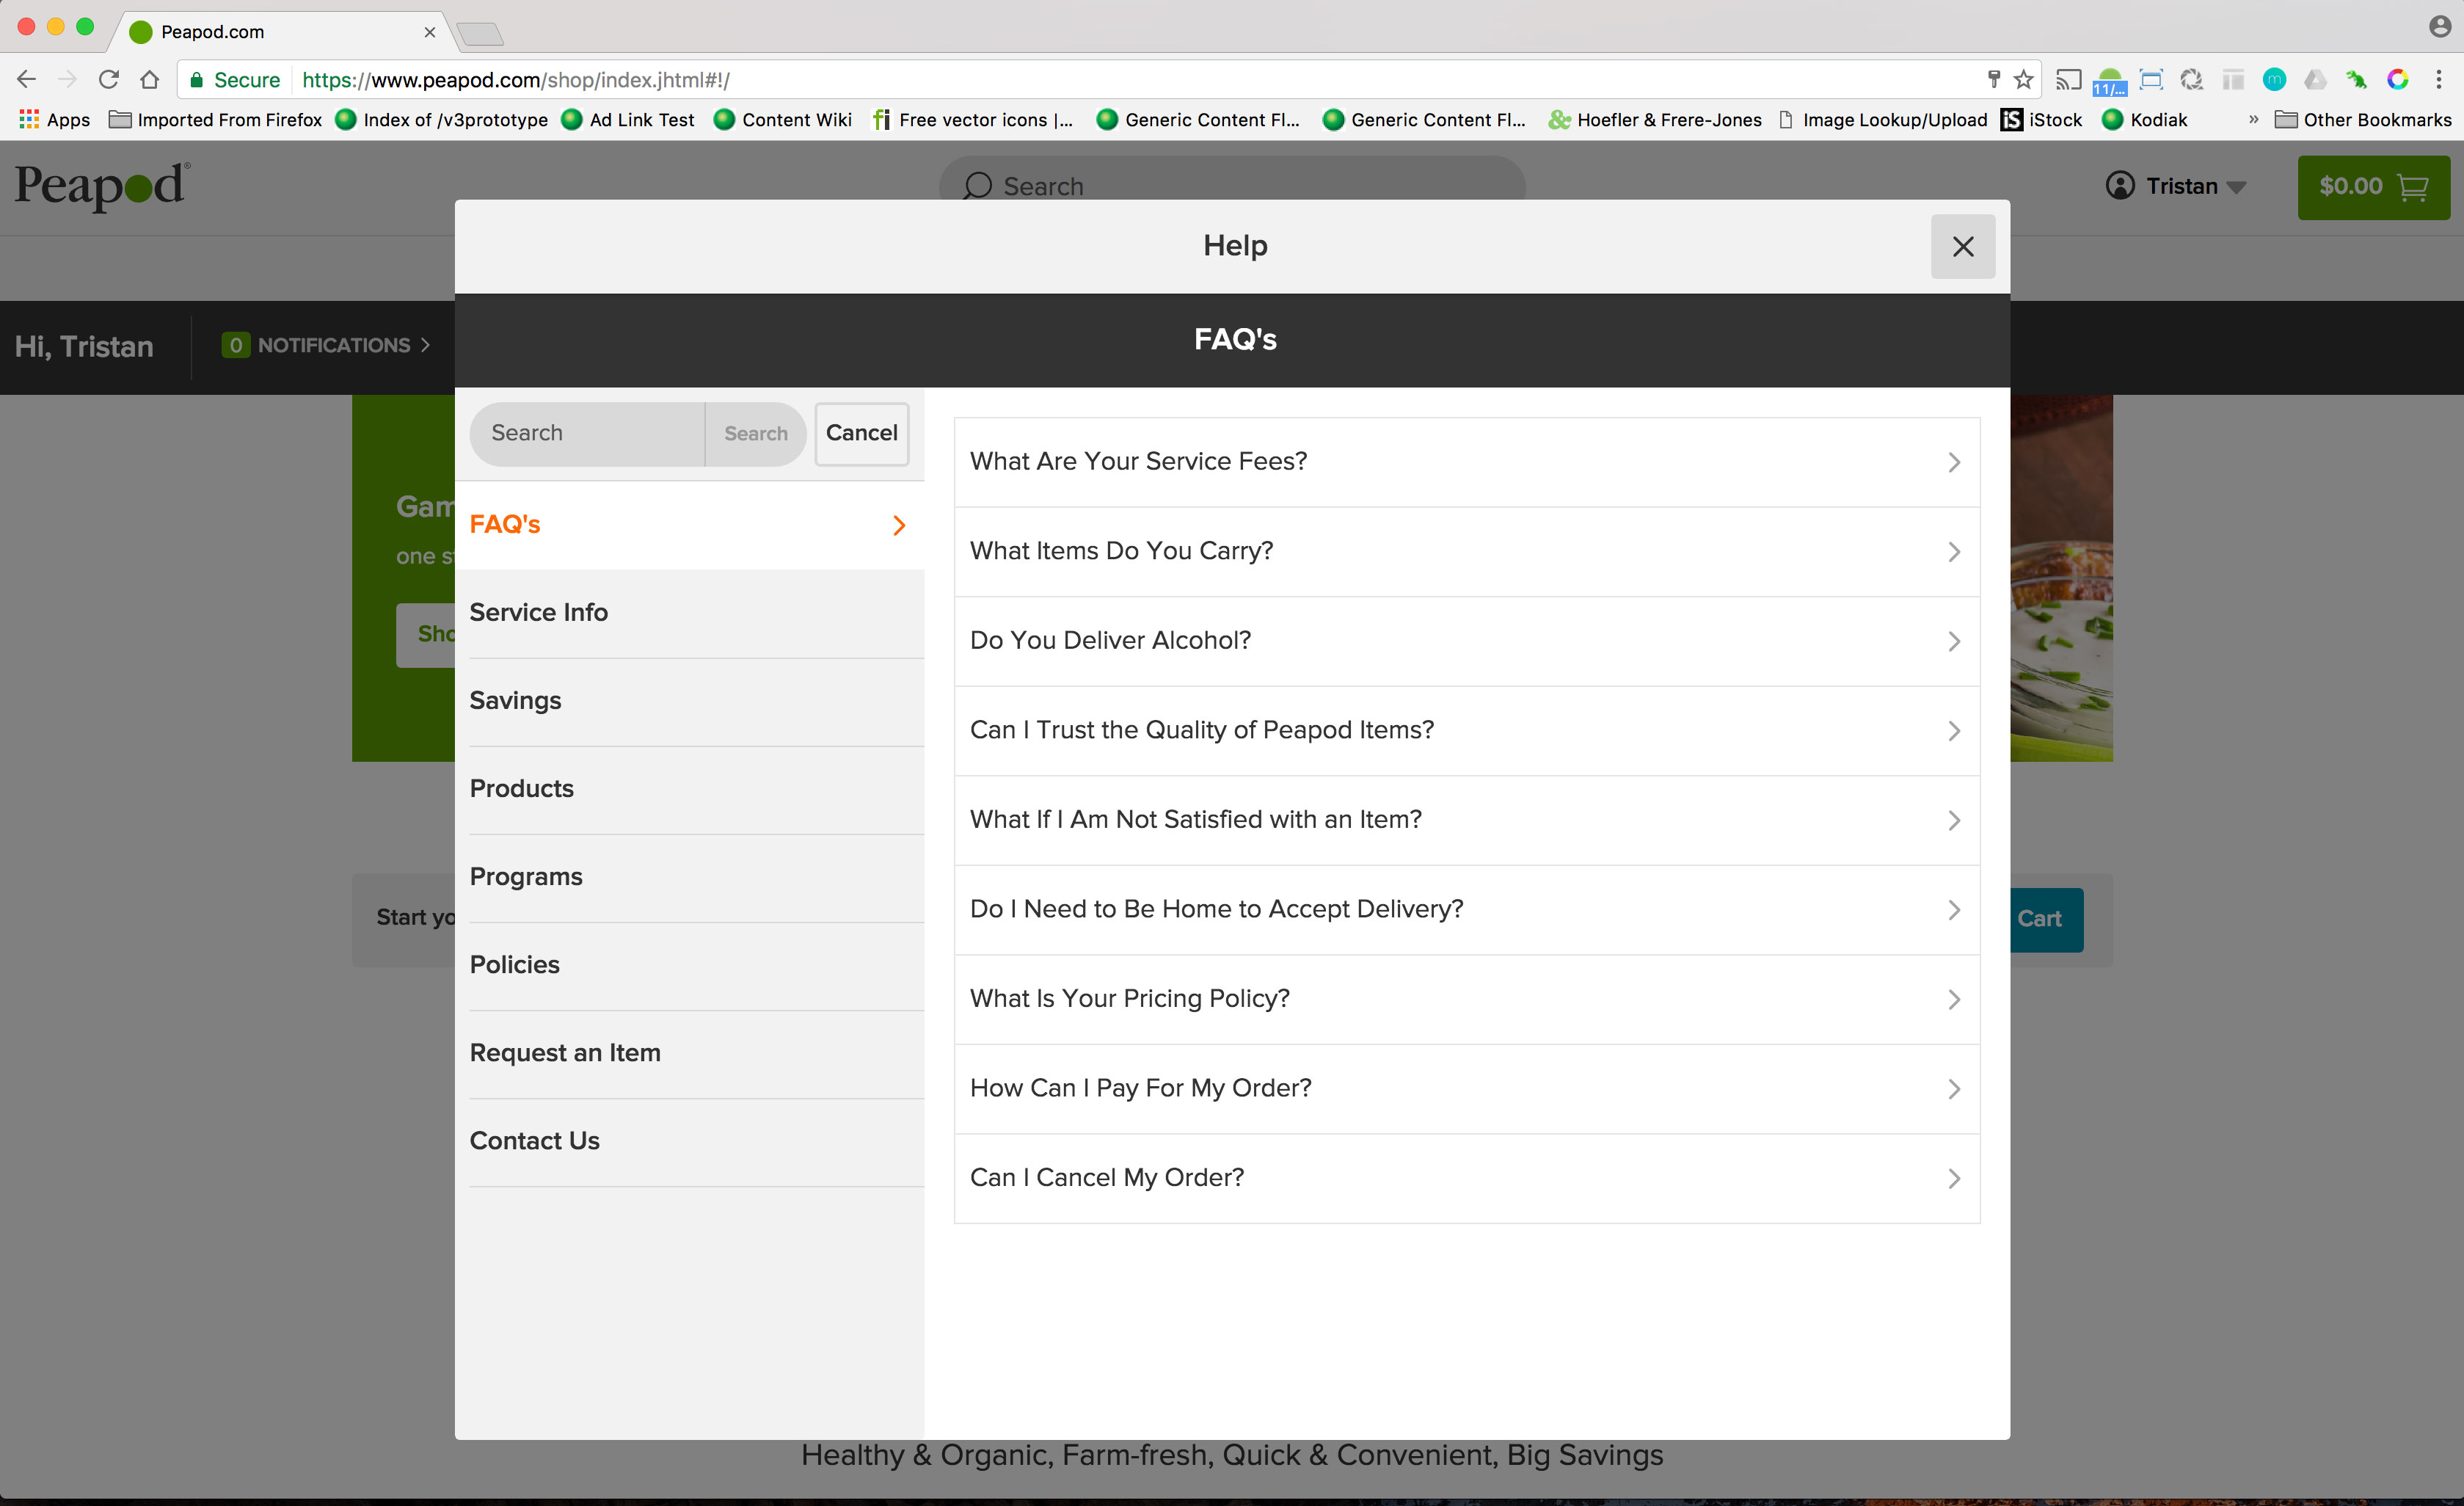
Task: Cancel the Help search
Action: tap(861, 433)
